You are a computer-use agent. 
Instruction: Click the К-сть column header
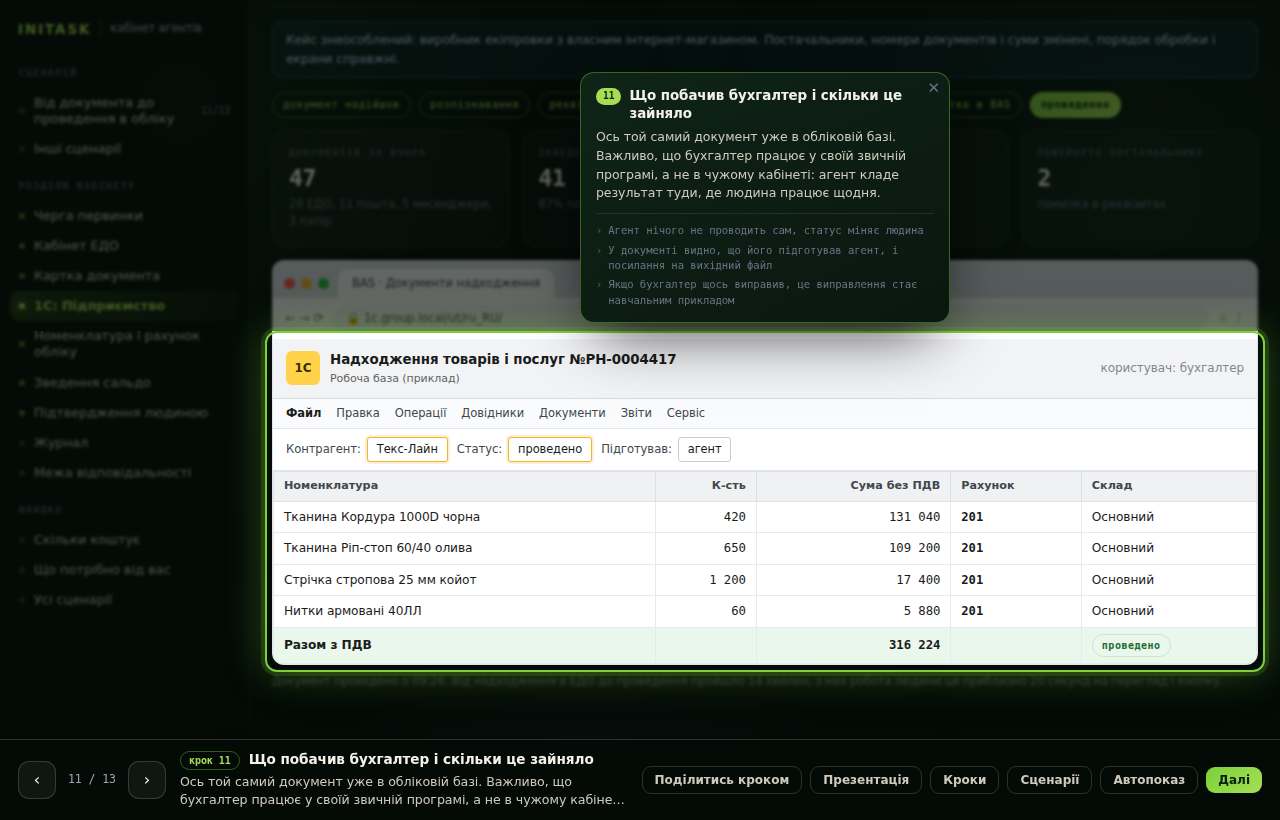point(706,486)
